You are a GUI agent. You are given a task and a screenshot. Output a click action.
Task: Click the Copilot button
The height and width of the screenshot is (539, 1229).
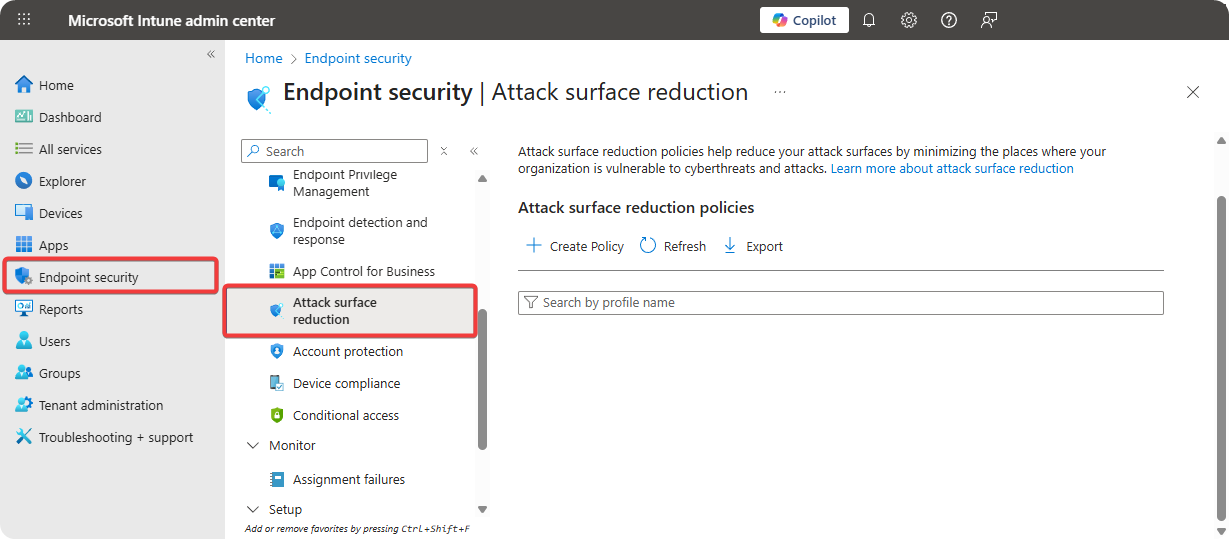(x=804, y=20)
